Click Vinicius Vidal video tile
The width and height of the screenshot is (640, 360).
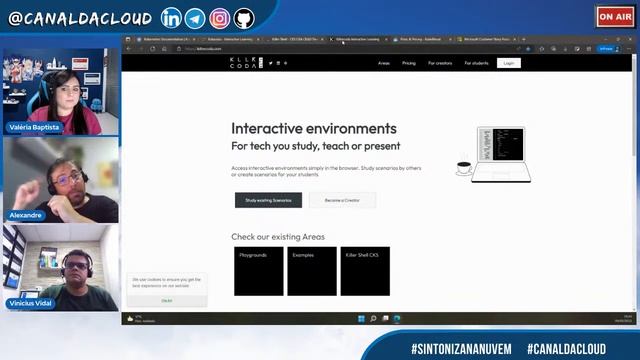(x=61, y=268)
